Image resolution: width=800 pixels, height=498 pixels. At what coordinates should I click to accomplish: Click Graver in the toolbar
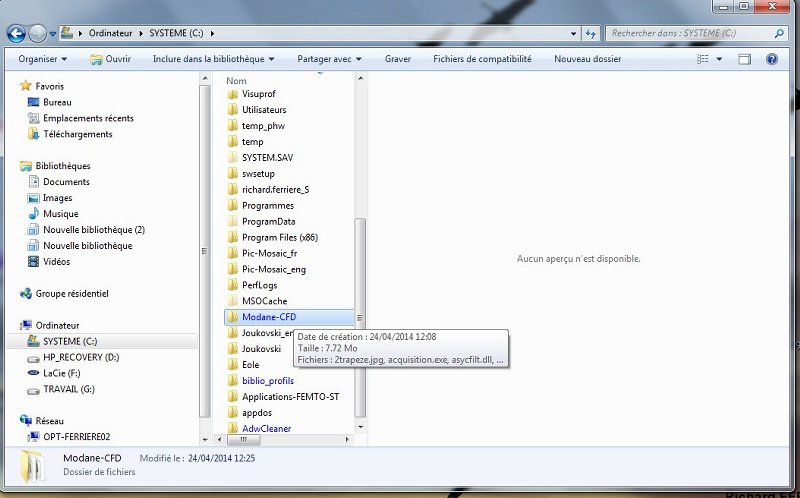tap(398, 59)
